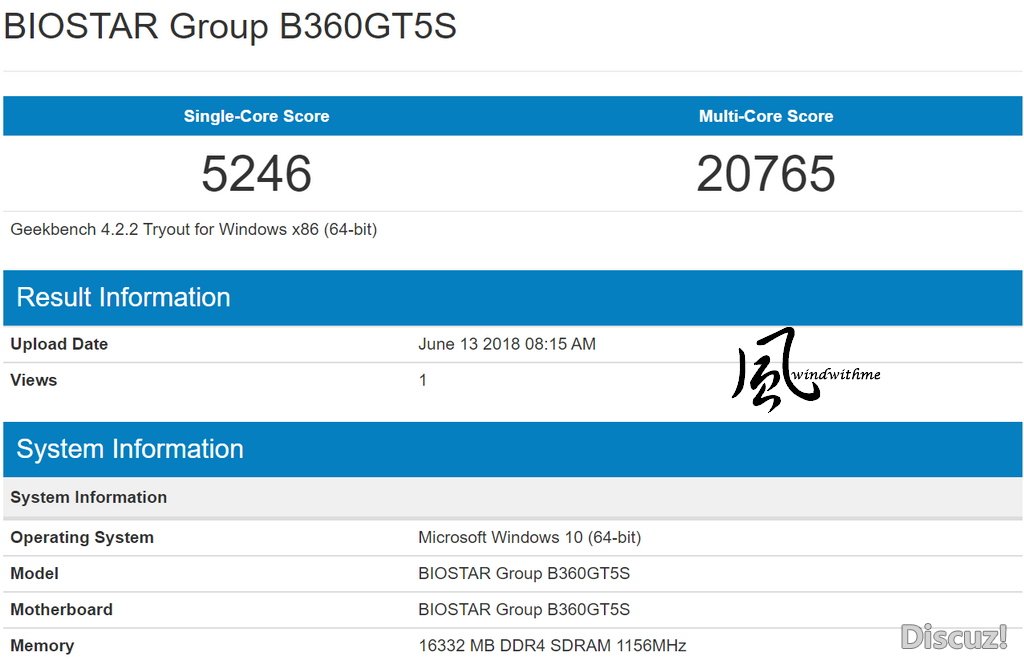Click the page title BIOSTAR Group B360GT5S

click(230, 27)
